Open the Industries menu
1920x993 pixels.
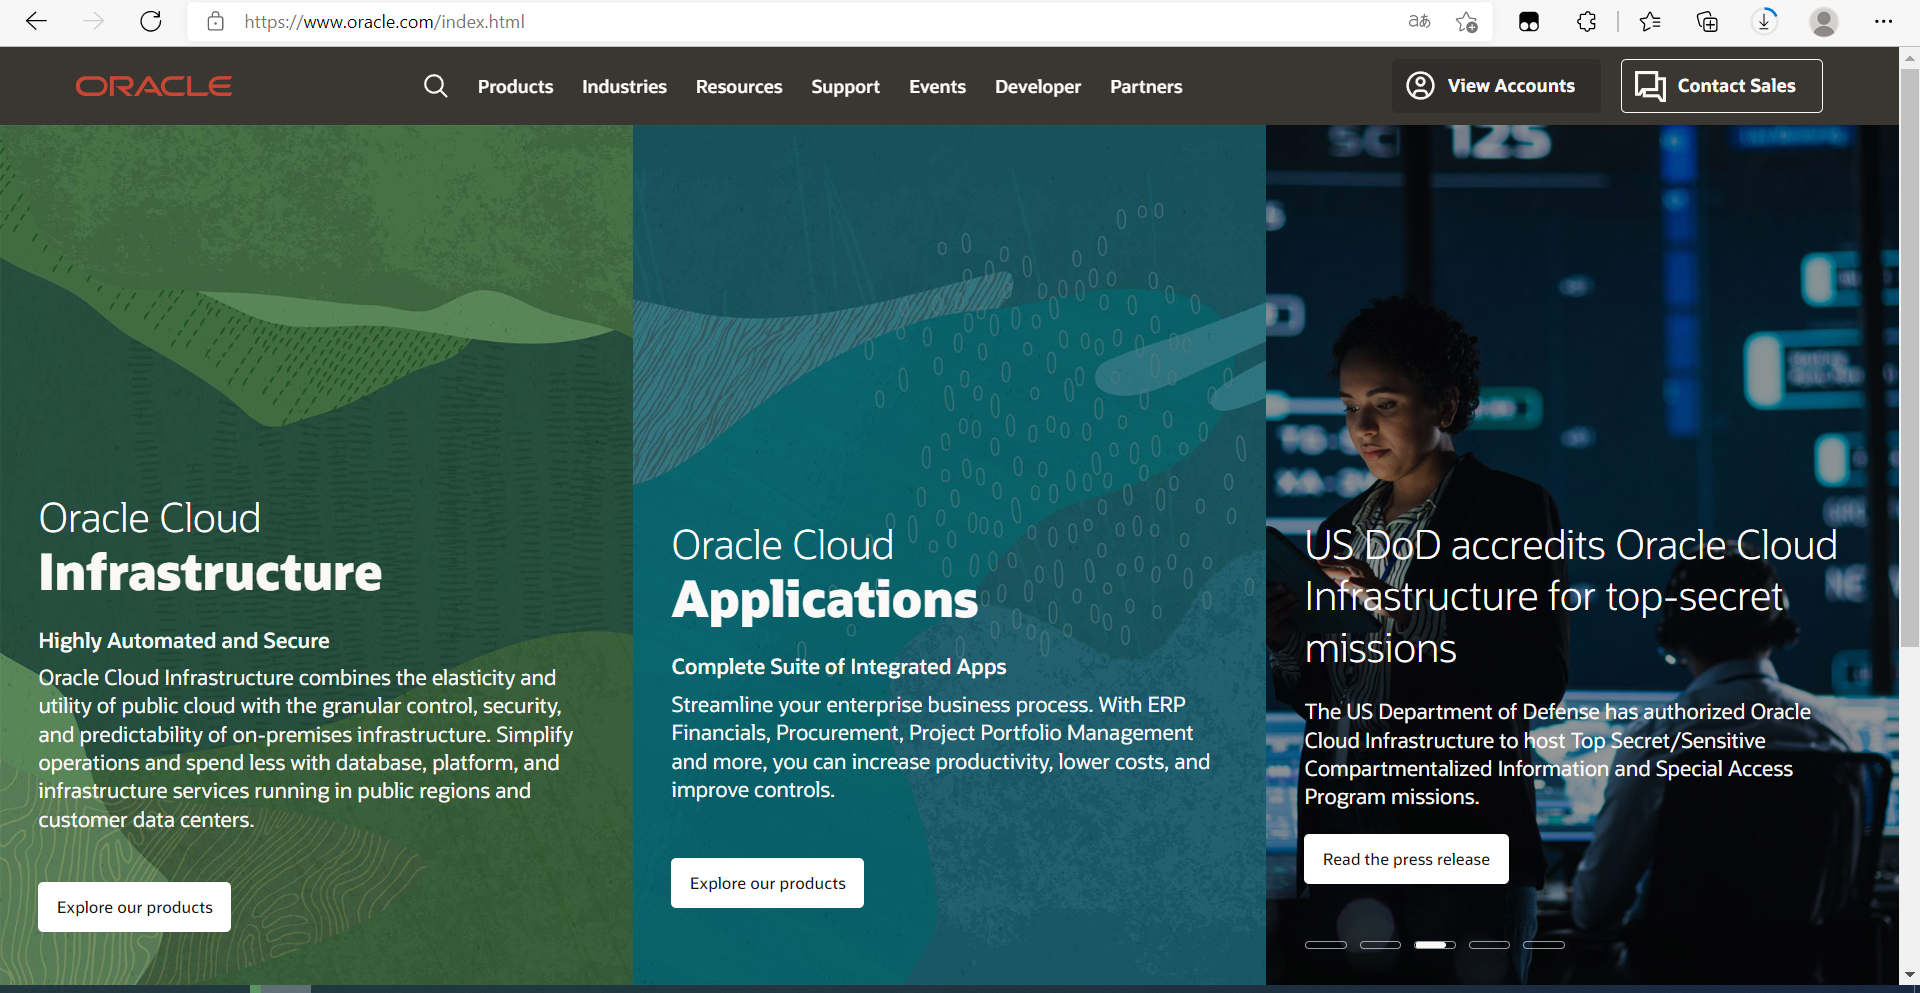pos(624,87)
